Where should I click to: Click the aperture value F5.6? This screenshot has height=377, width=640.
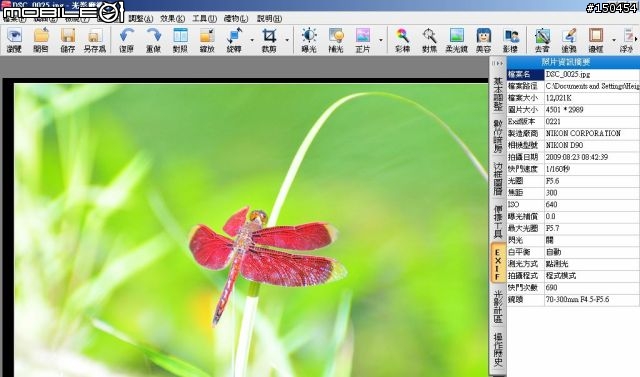[552, 181]
